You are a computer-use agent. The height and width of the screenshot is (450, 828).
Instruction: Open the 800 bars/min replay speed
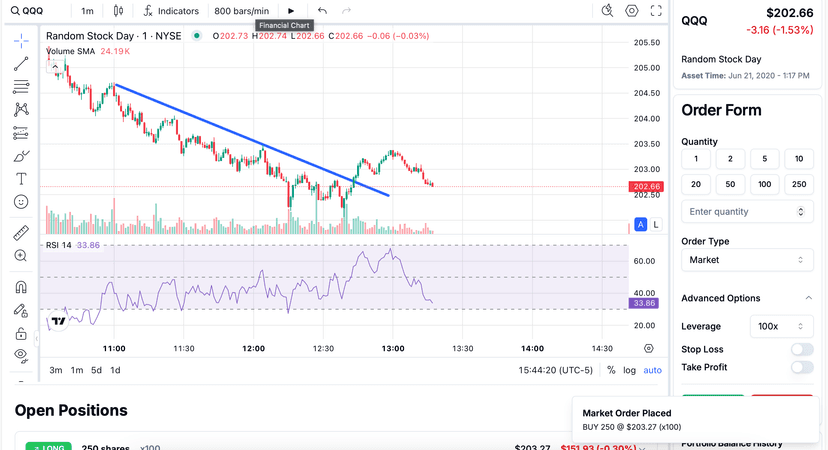click(x=241, y=11)
